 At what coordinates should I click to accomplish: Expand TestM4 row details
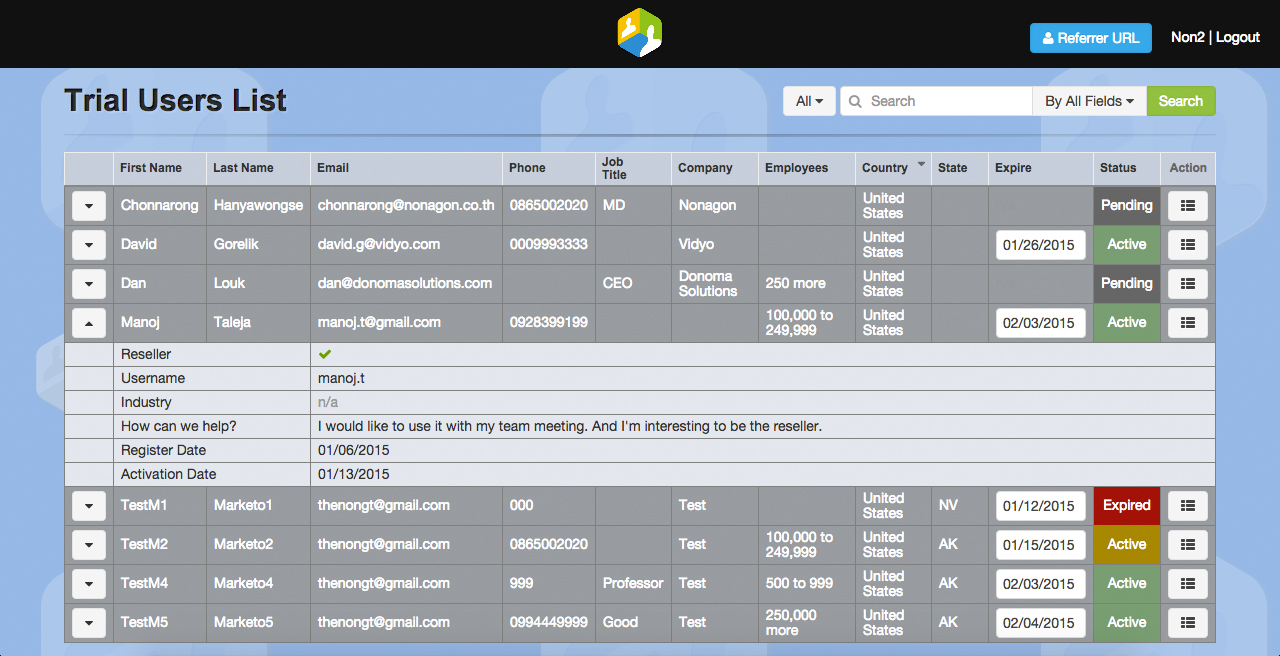point(89,584)
